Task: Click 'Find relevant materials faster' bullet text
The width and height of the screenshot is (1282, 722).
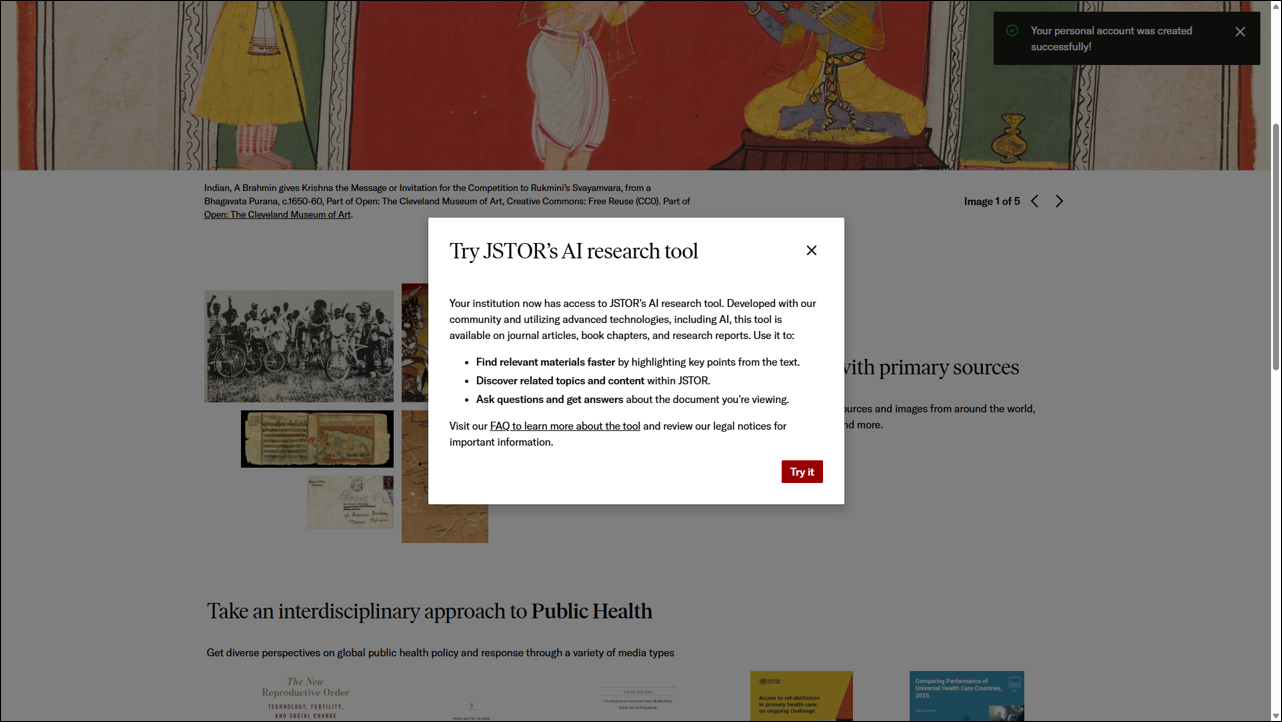Action: (546, 362)
